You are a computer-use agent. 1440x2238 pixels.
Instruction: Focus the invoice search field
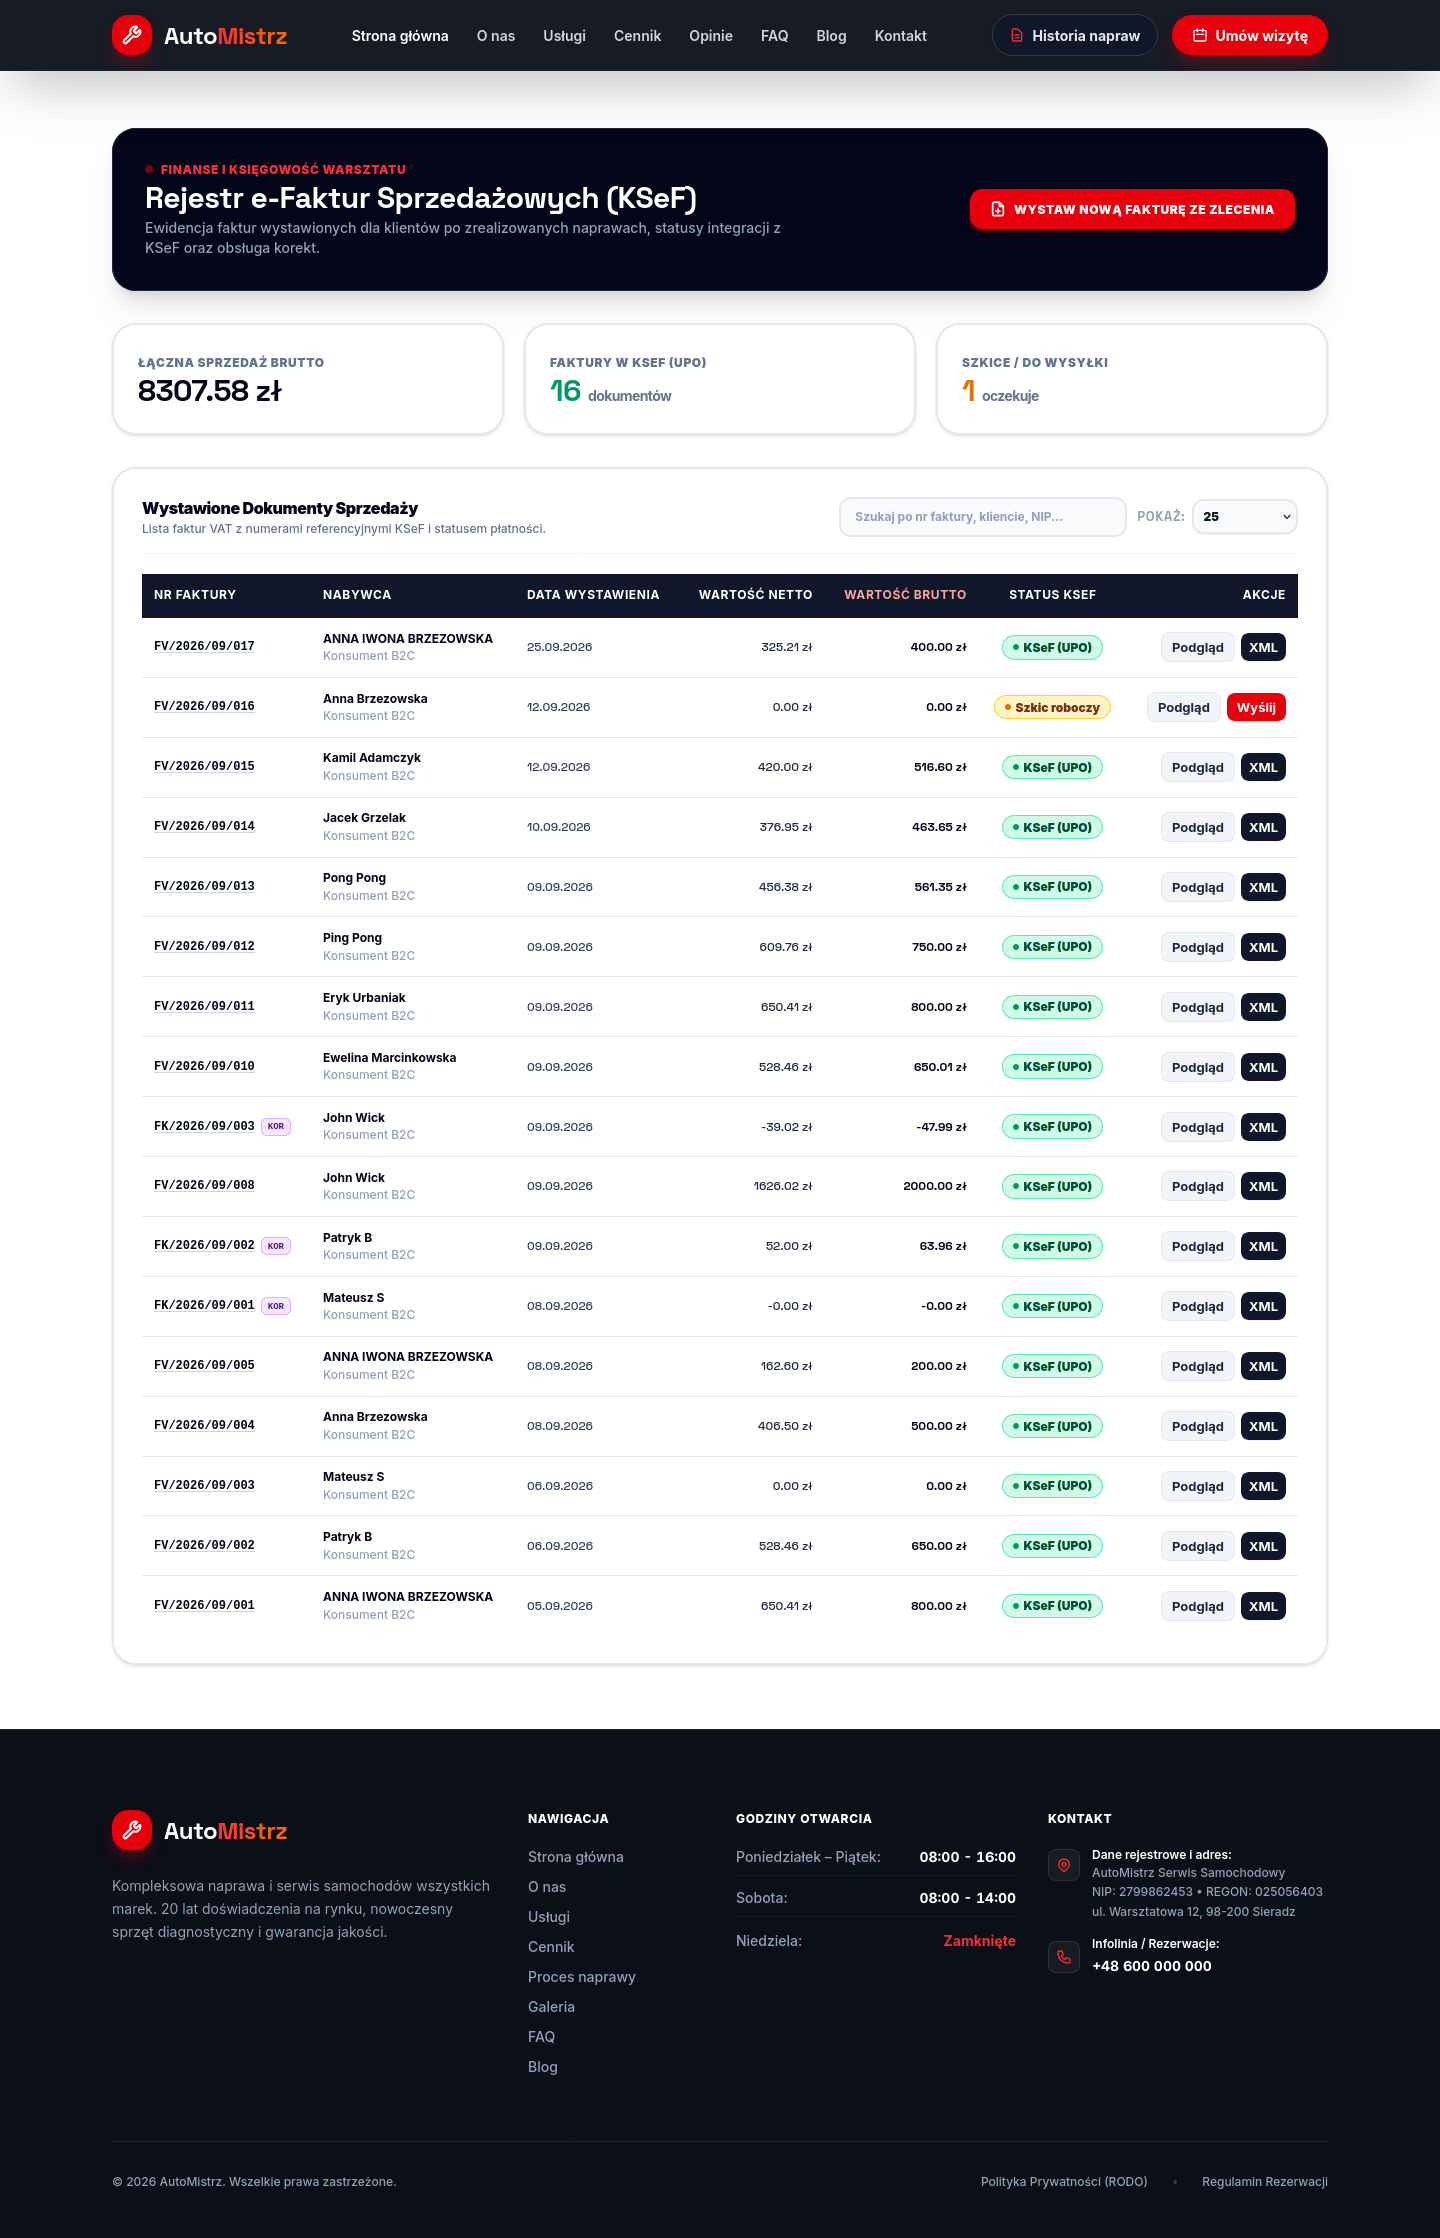click(x=983, y=517)
